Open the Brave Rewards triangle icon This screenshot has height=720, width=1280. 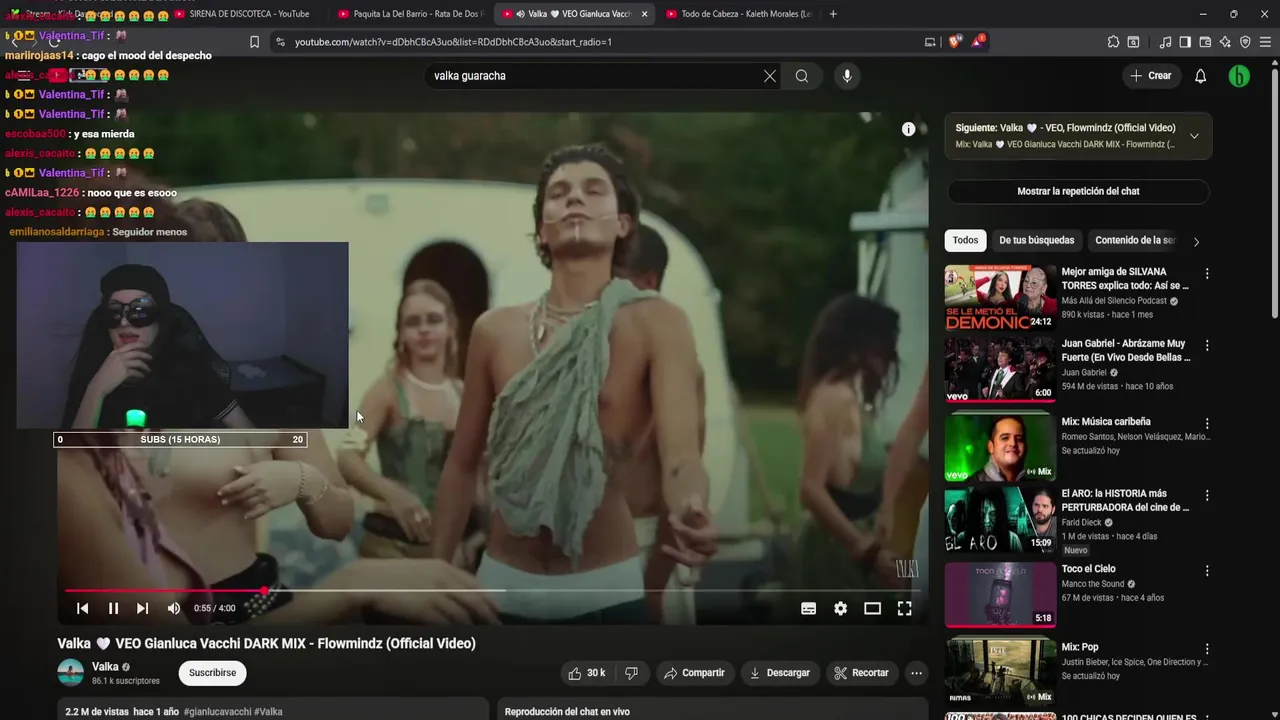click(979, 42)
